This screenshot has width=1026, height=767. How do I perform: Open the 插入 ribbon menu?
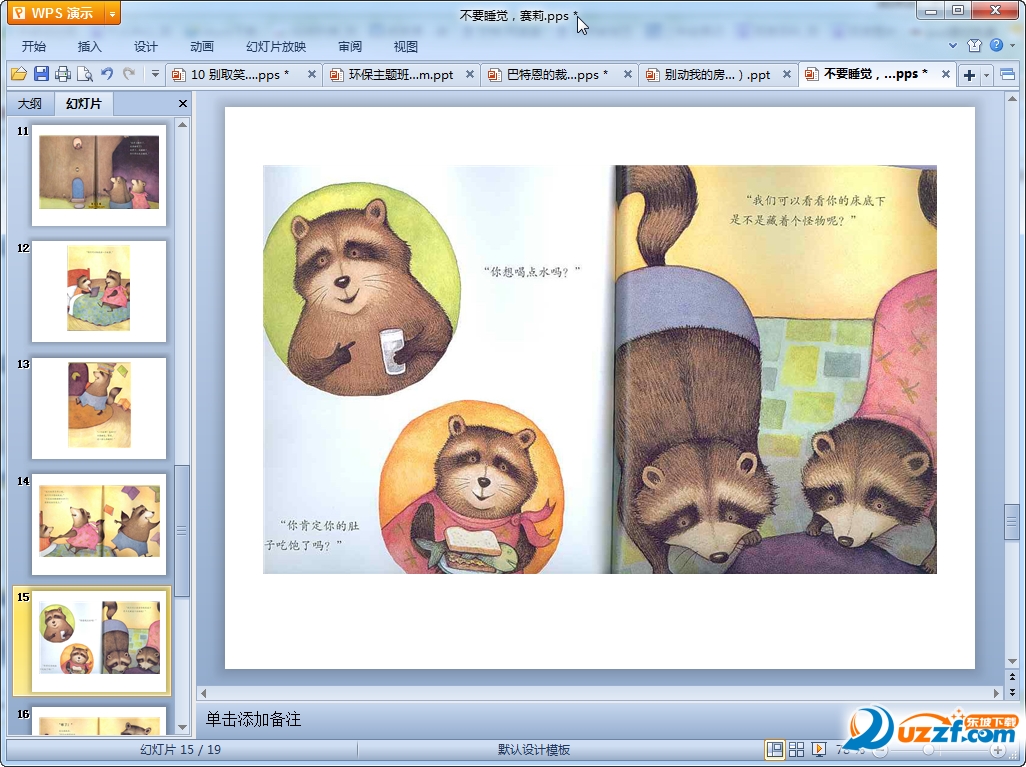tap(90, 46)
